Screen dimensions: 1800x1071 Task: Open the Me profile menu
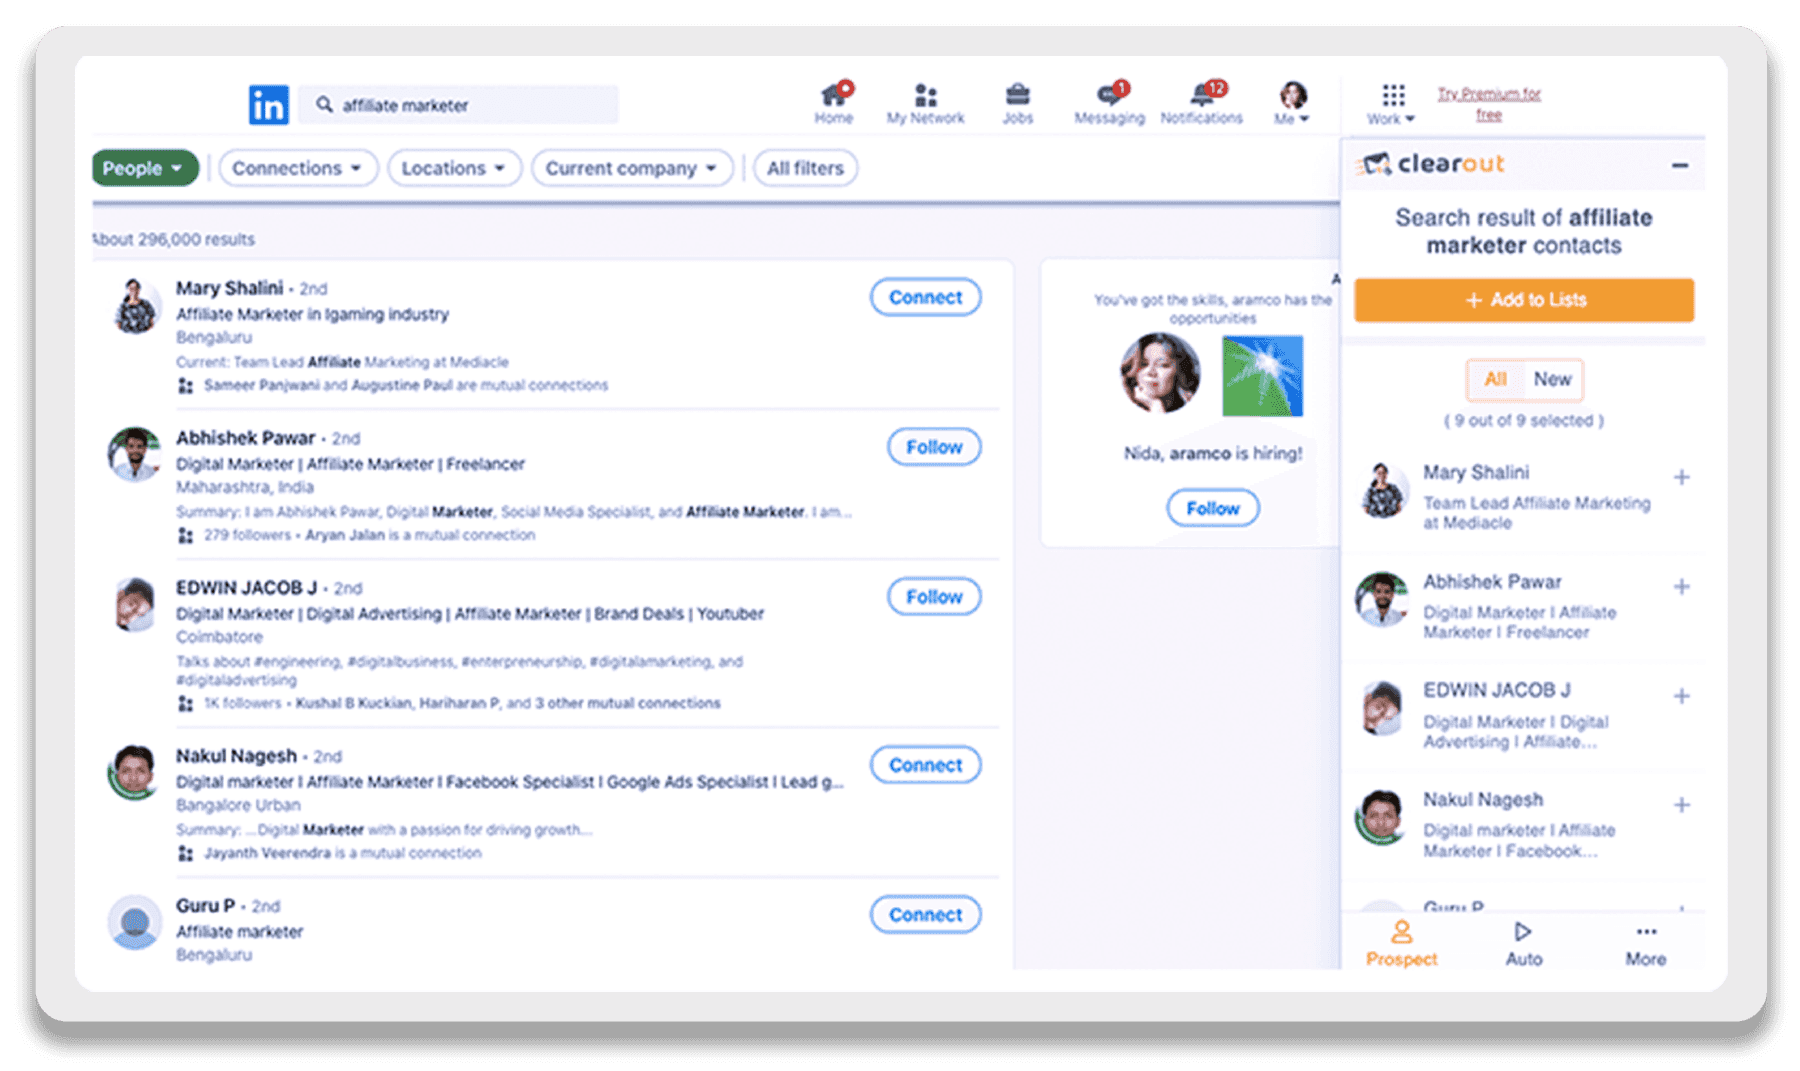coord(1292,103)
